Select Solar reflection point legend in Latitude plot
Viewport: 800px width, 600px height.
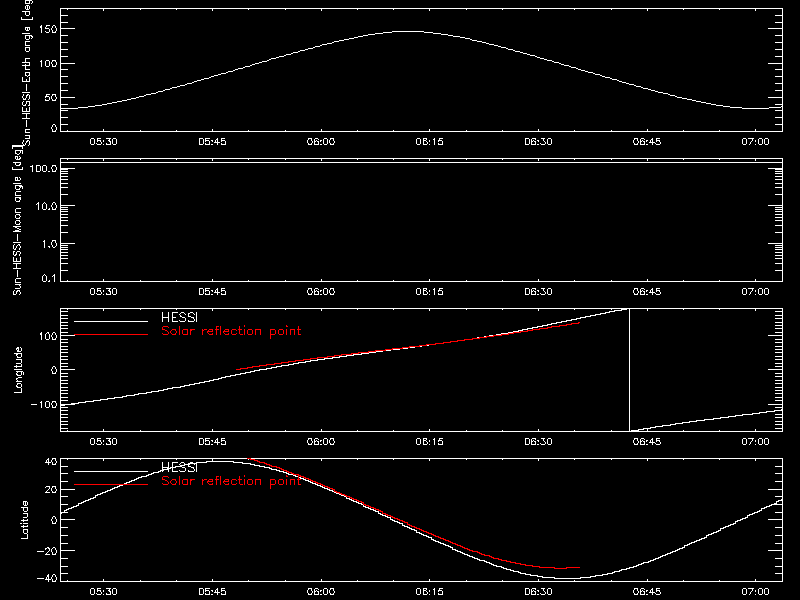coord(231,481)
